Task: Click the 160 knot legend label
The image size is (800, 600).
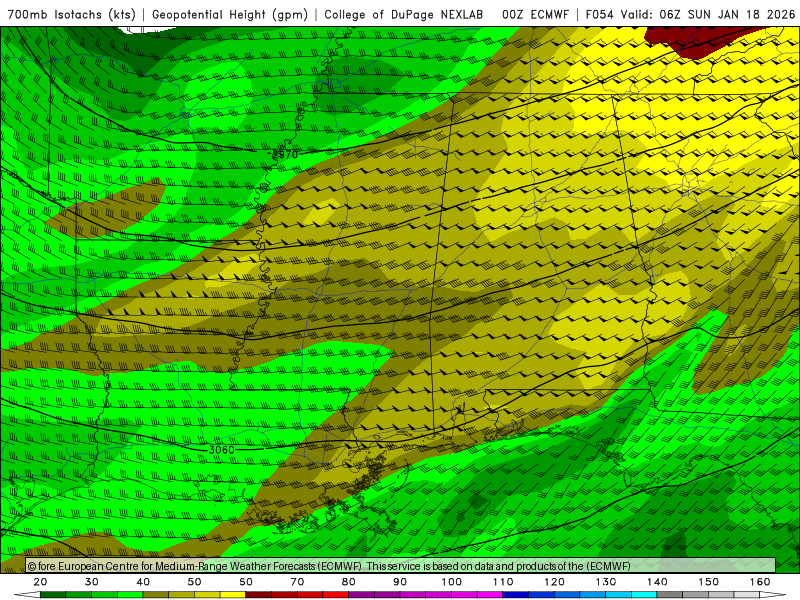Action: coord(760,582)
